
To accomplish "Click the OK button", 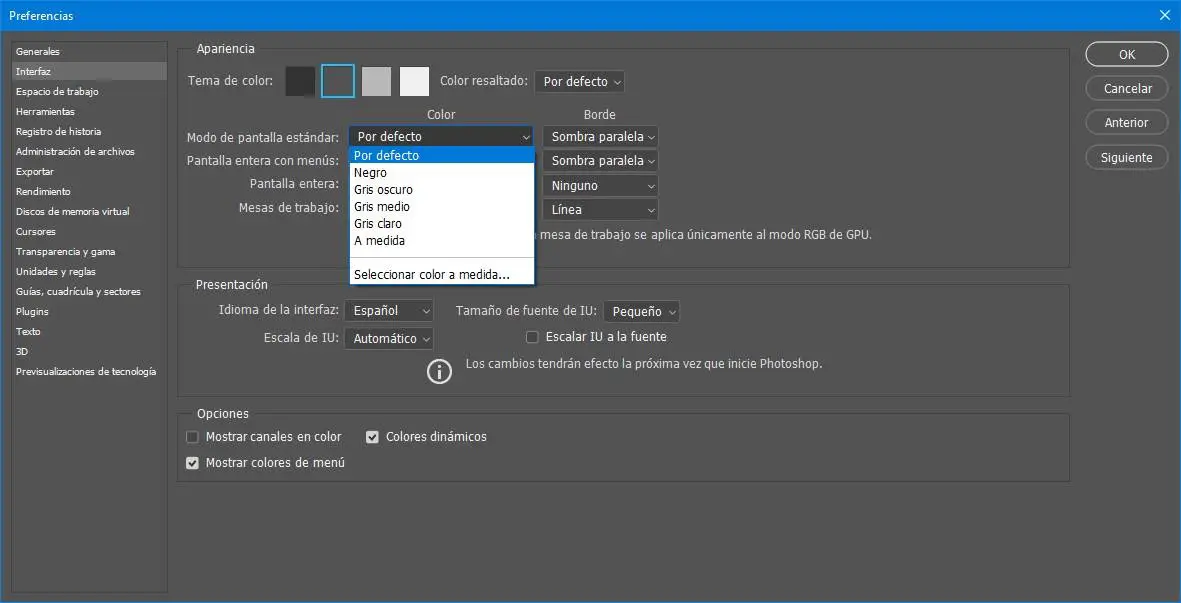I will (1127, 54).
